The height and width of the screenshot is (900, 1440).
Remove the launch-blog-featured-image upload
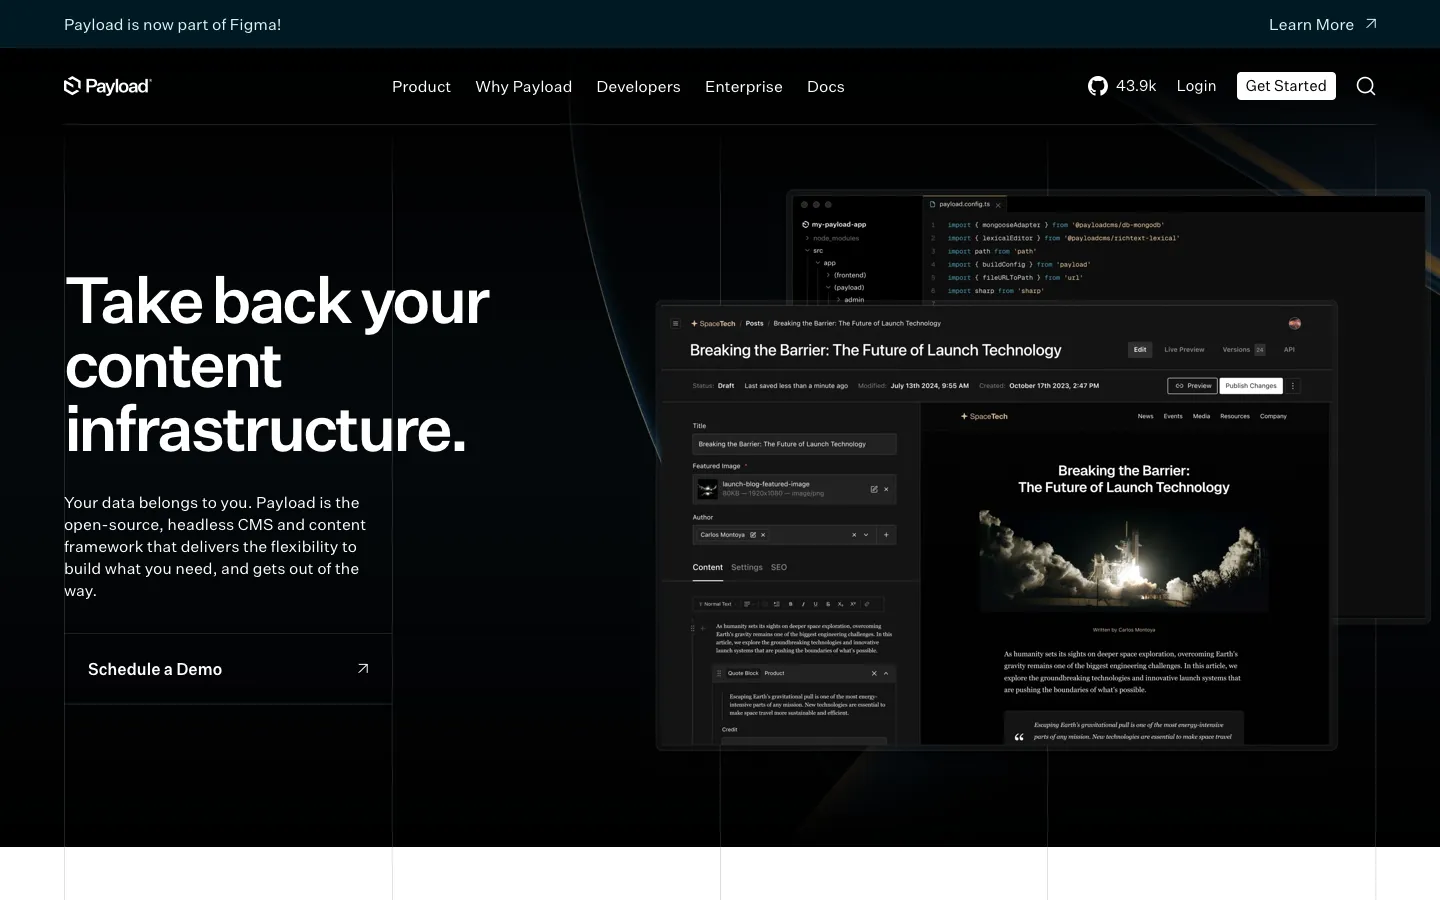pos(886,489)
